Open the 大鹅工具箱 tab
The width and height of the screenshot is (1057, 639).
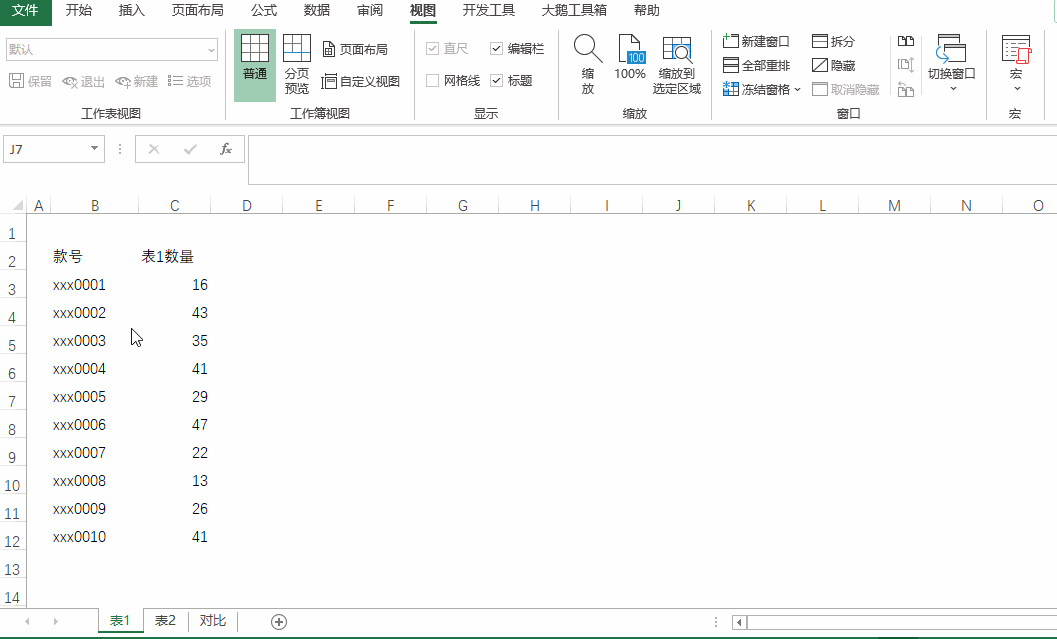574,11
